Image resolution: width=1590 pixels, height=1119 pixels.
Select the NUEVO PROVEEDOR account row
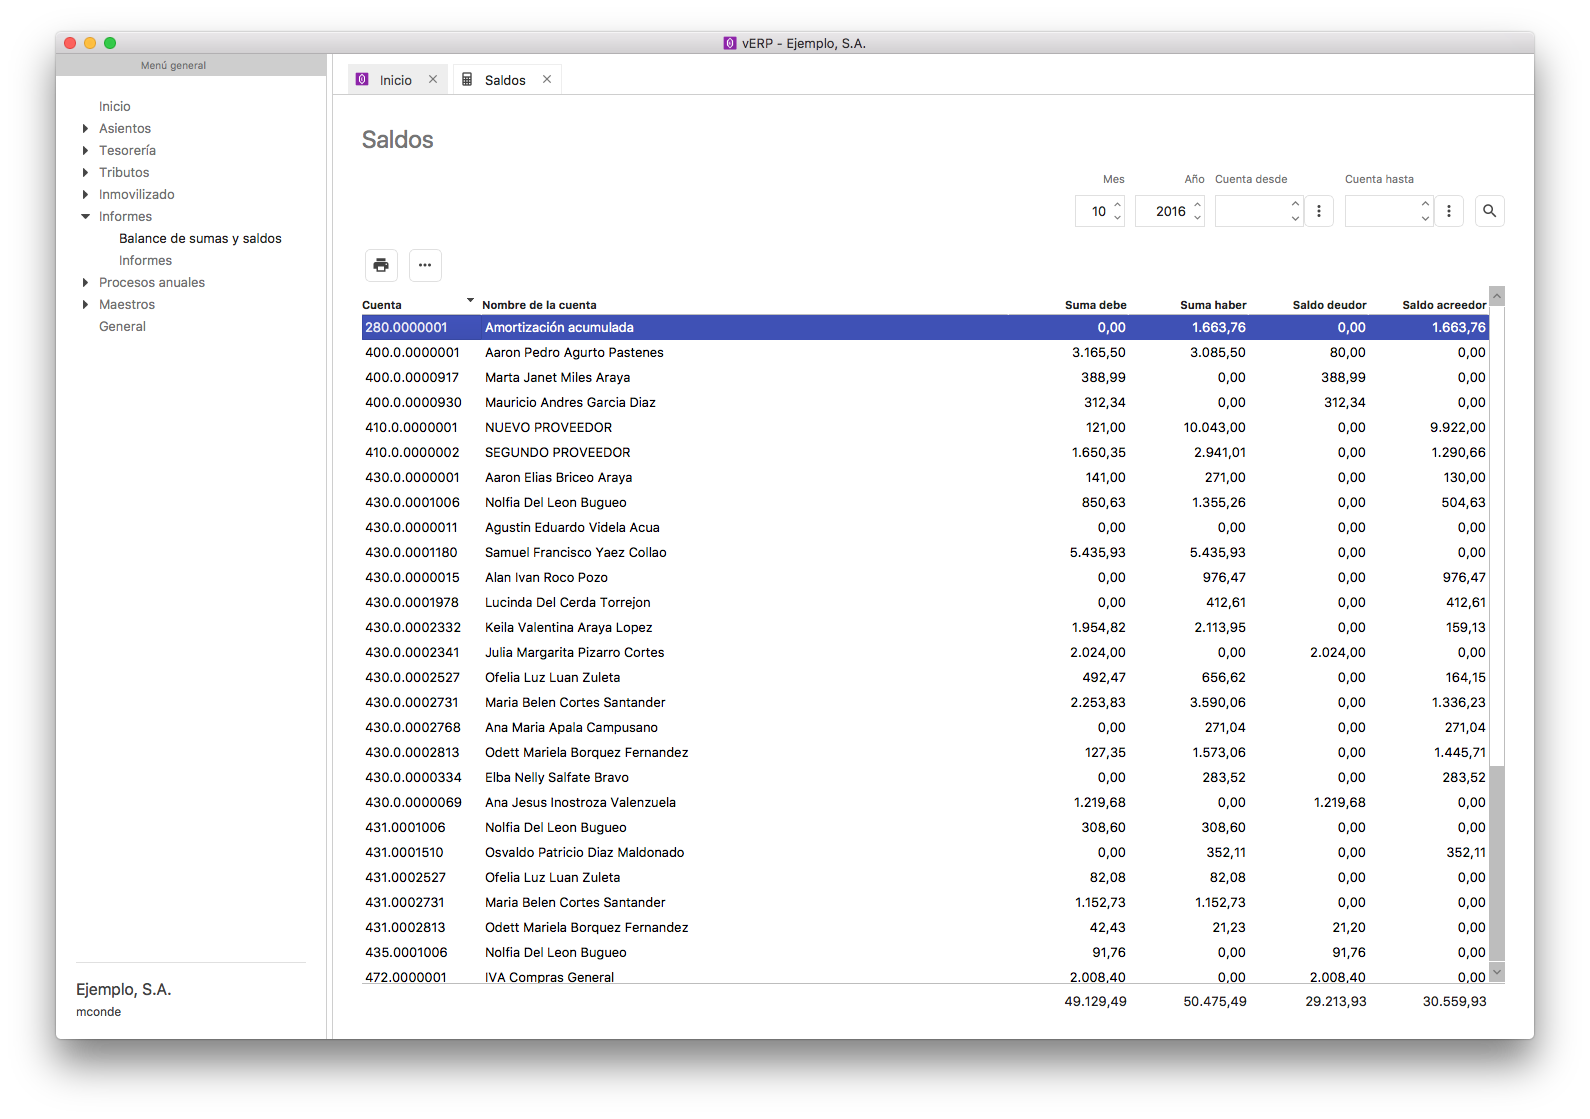click(x=548, y=428)
